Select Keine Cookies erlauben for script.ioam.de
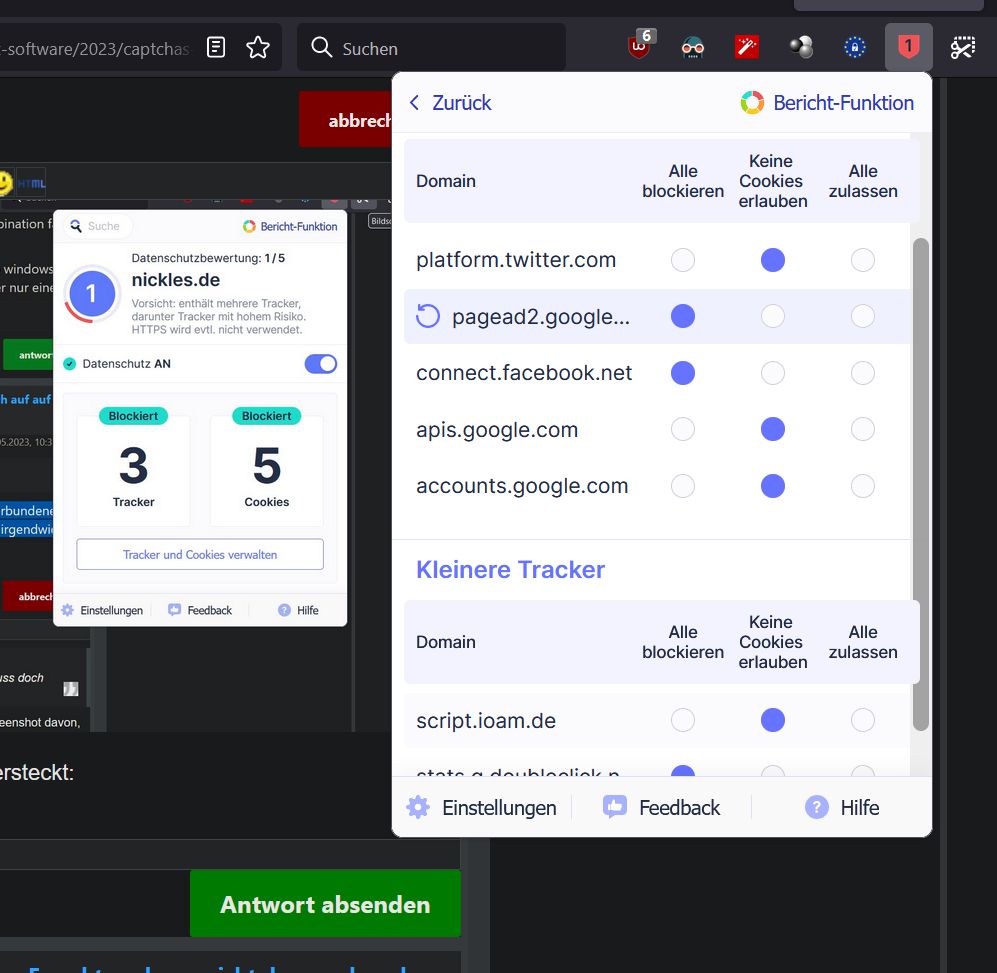Screen dimensions: 997x973 coord(773,721)
